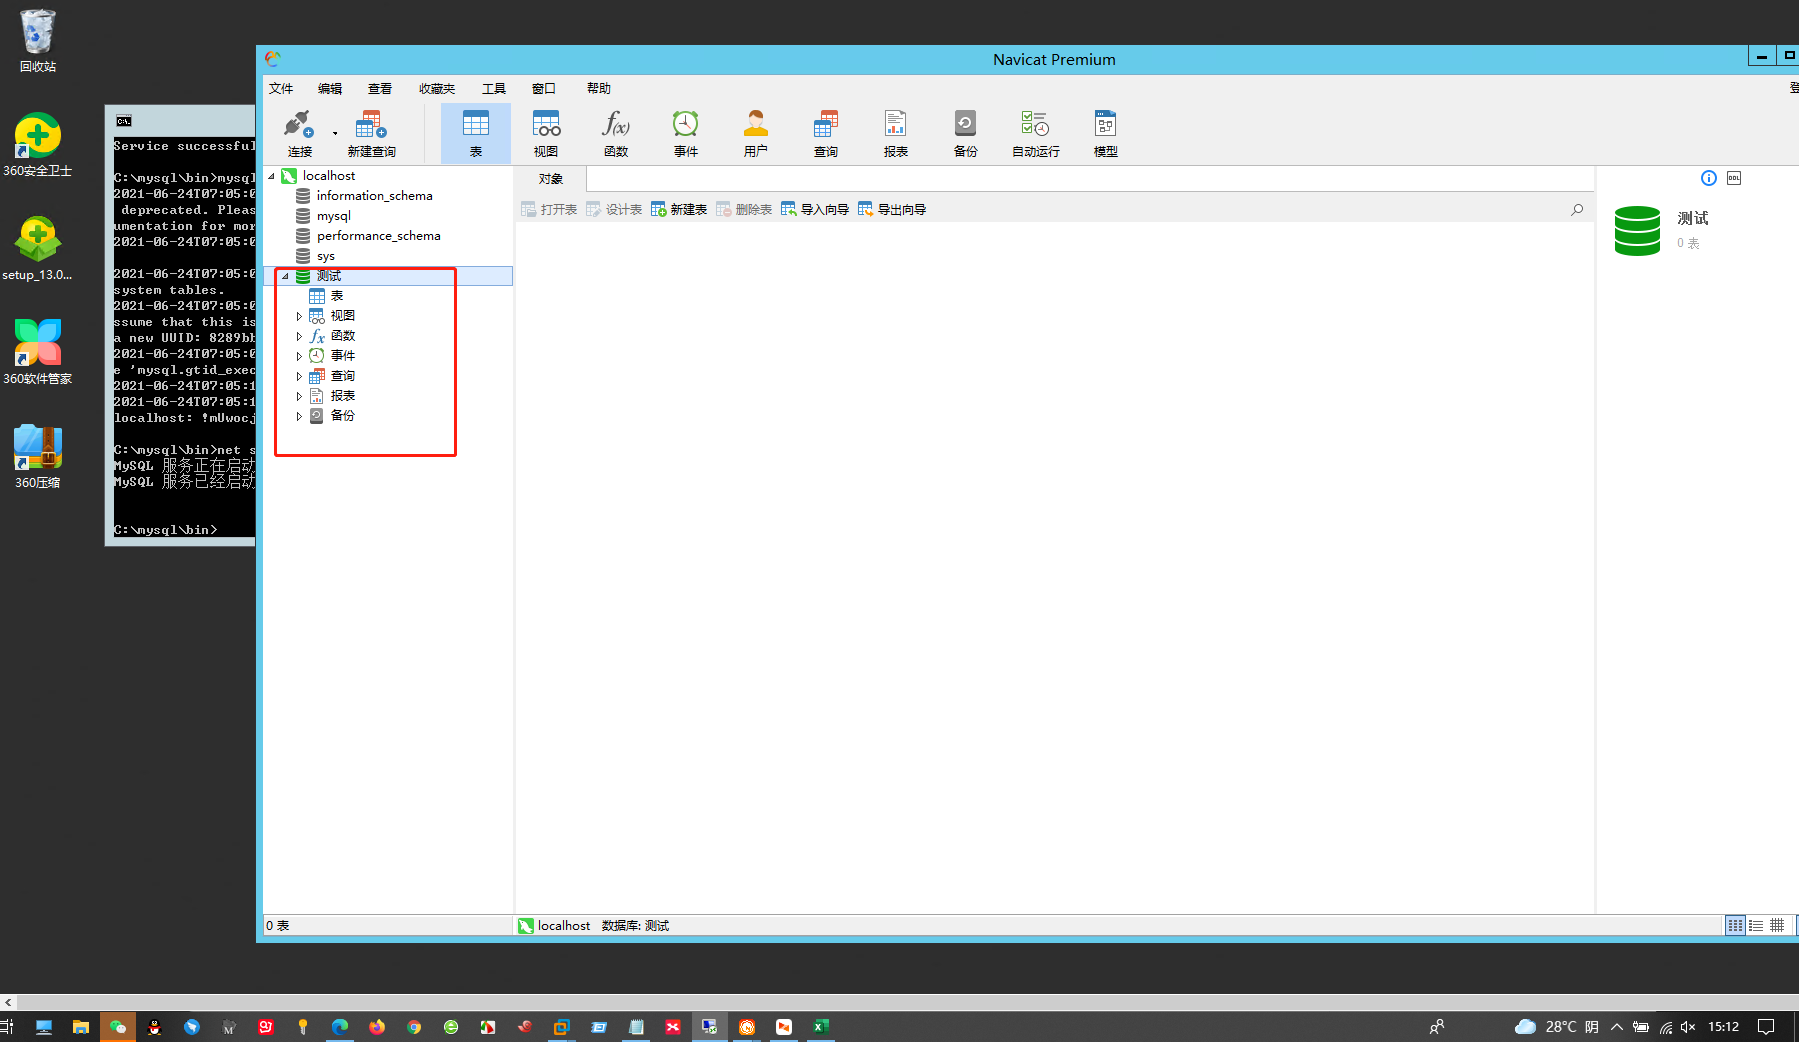The image size is (1799, 1042).
Task: Open the 模型 (Model) toolbar icon
Action: (1105, 132)
